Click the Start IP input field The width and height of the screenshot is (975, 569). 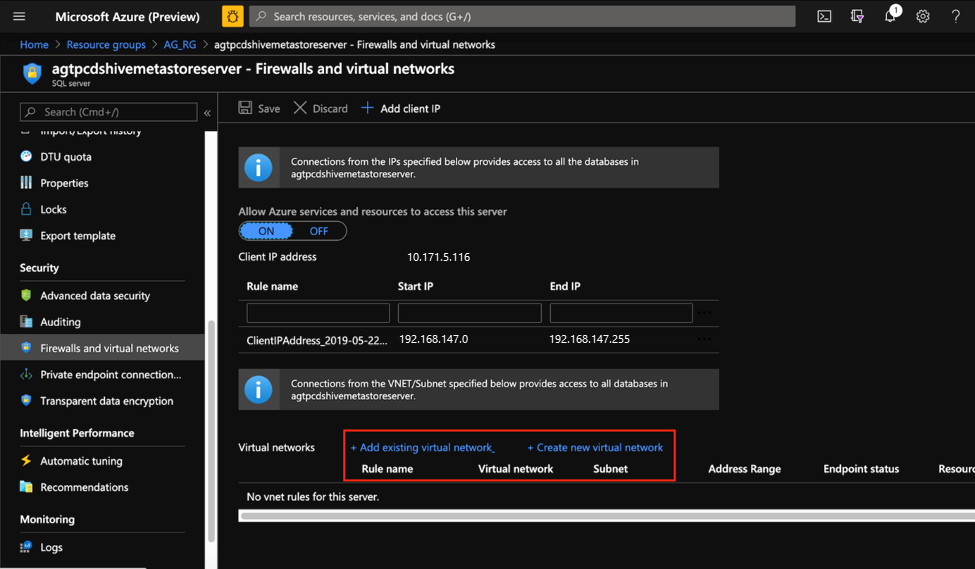(x=469, y=313)
